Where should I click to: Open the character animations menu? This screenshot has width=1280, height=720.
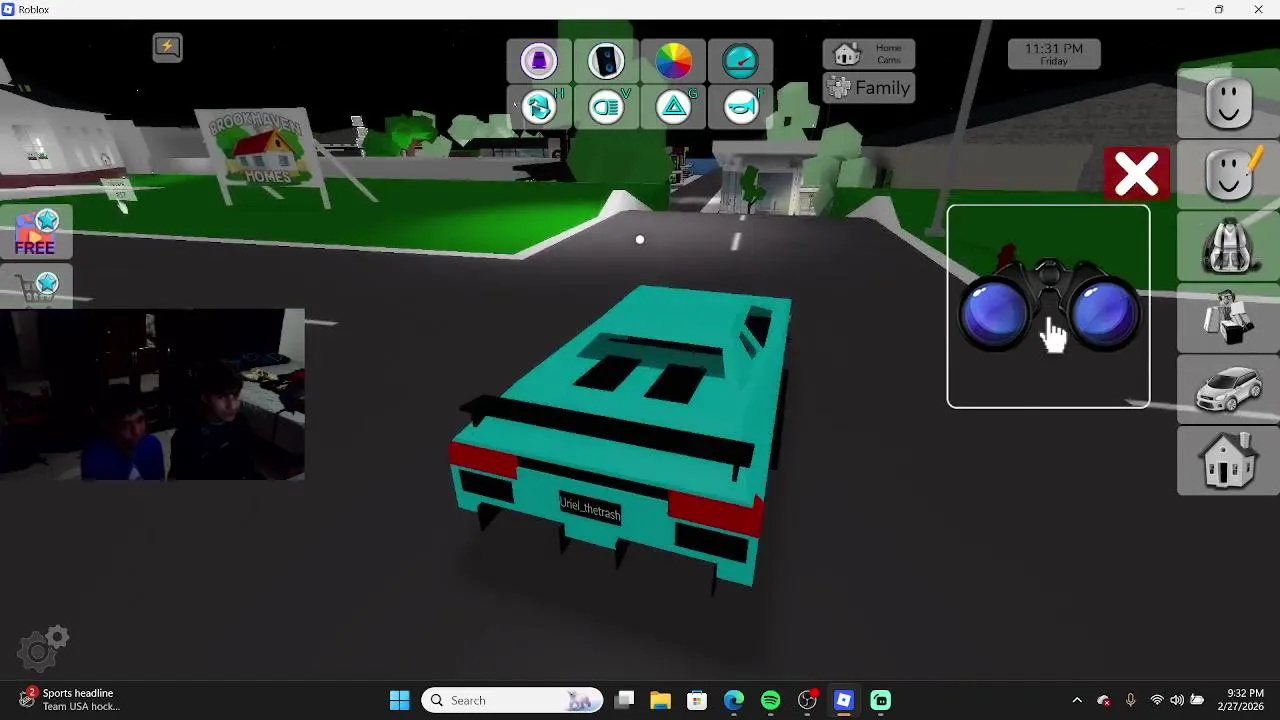1229,318
